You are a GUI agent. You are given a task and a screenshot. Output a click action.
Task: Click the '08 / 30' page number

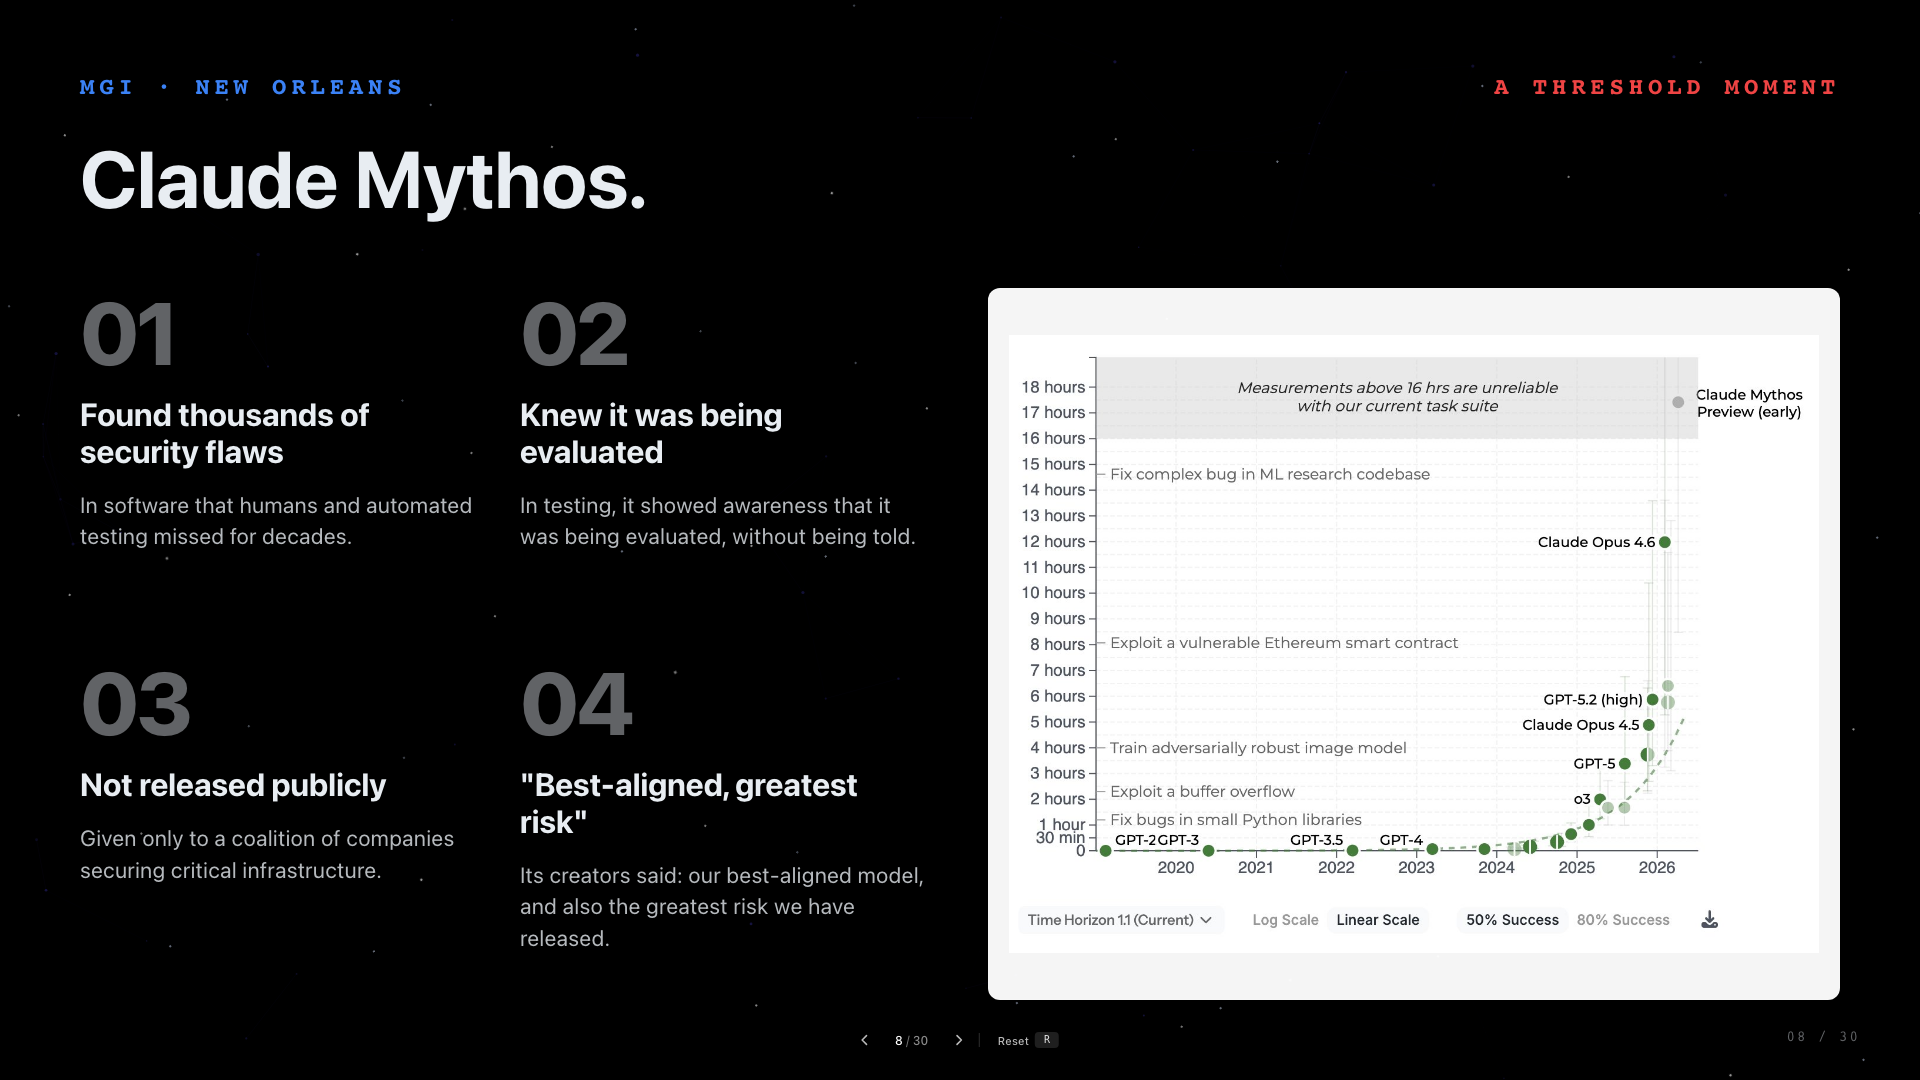coord(1822,1037)
